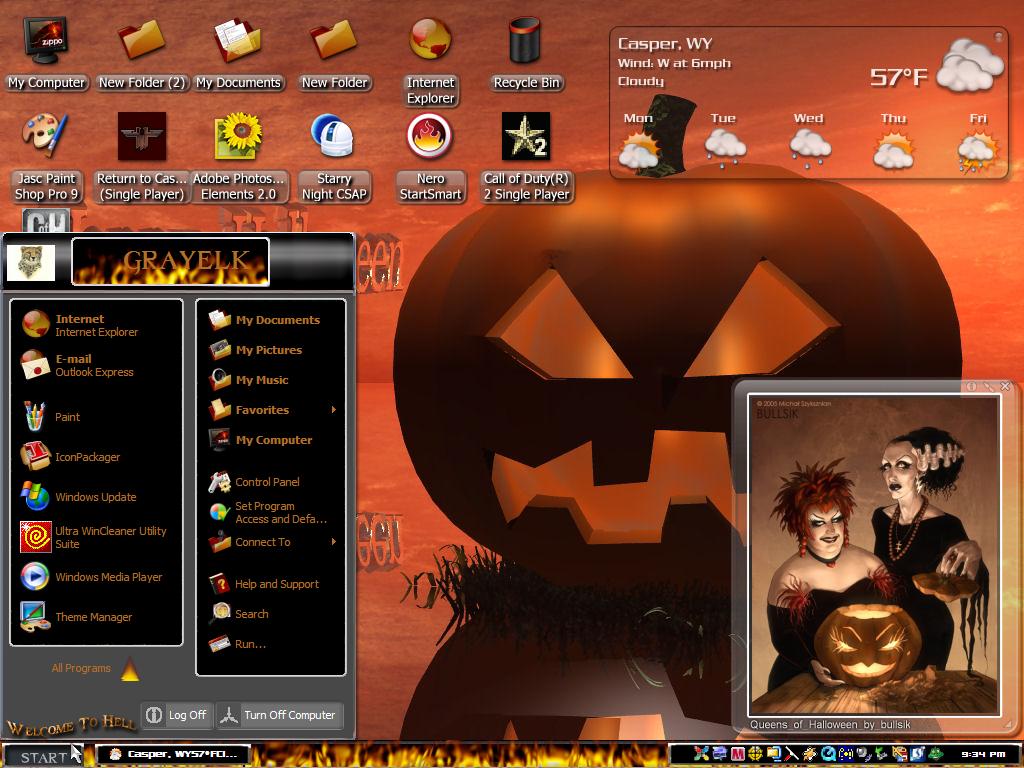Expand All Programs in the Start menu
Viewport: 1024px width, 768px height.
tap(95, 668)
